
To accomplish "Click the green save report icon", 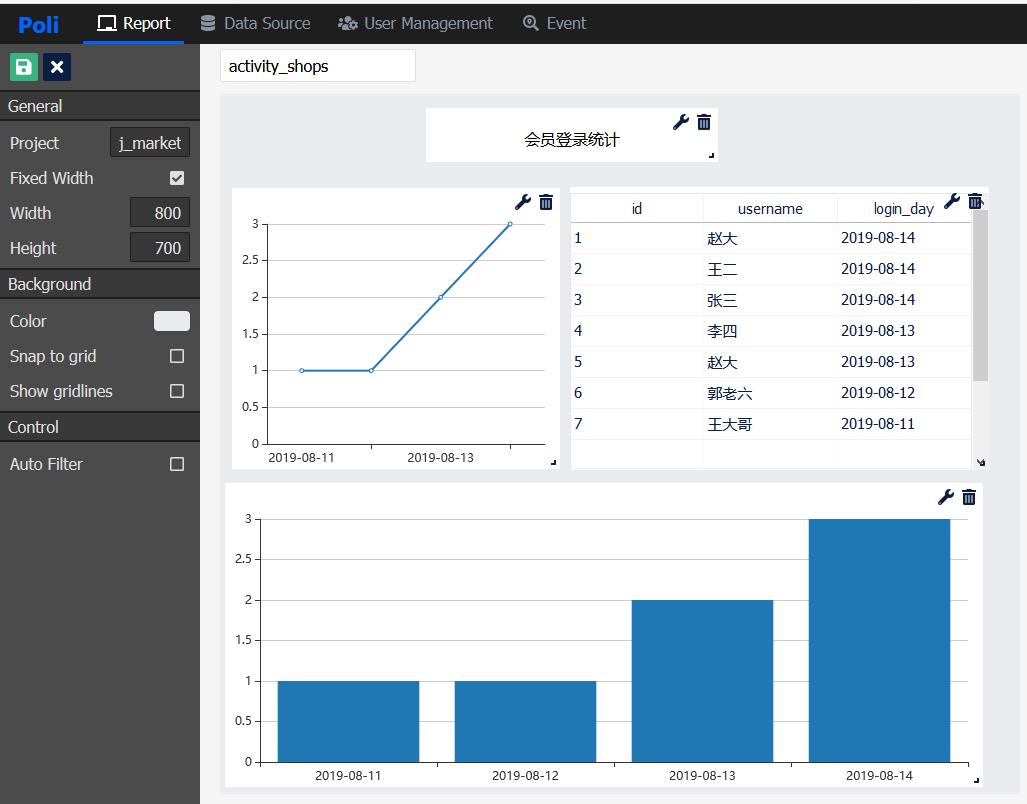I will click(x=24, y=67).
